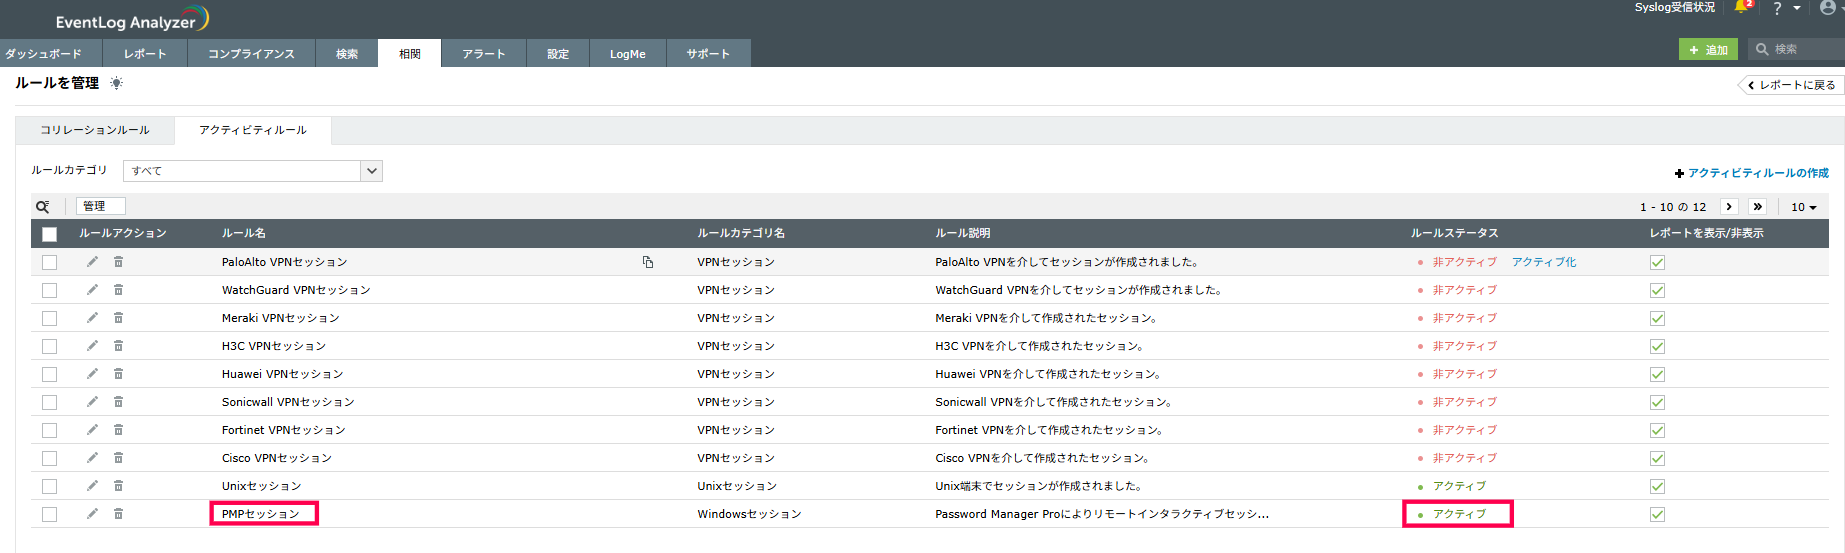Open the サポート tab
The height and width of the screenshot is (553, 1845).
tap(708, 54)
